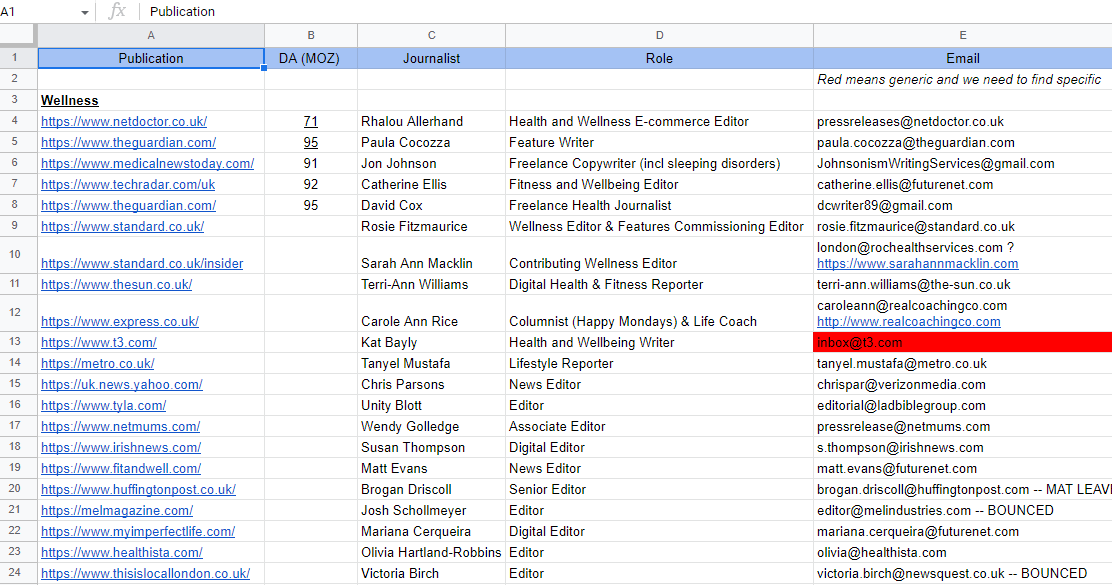1112x585 pixels.
Task: Open the metro.co.uk link
Action: point(98,363)
